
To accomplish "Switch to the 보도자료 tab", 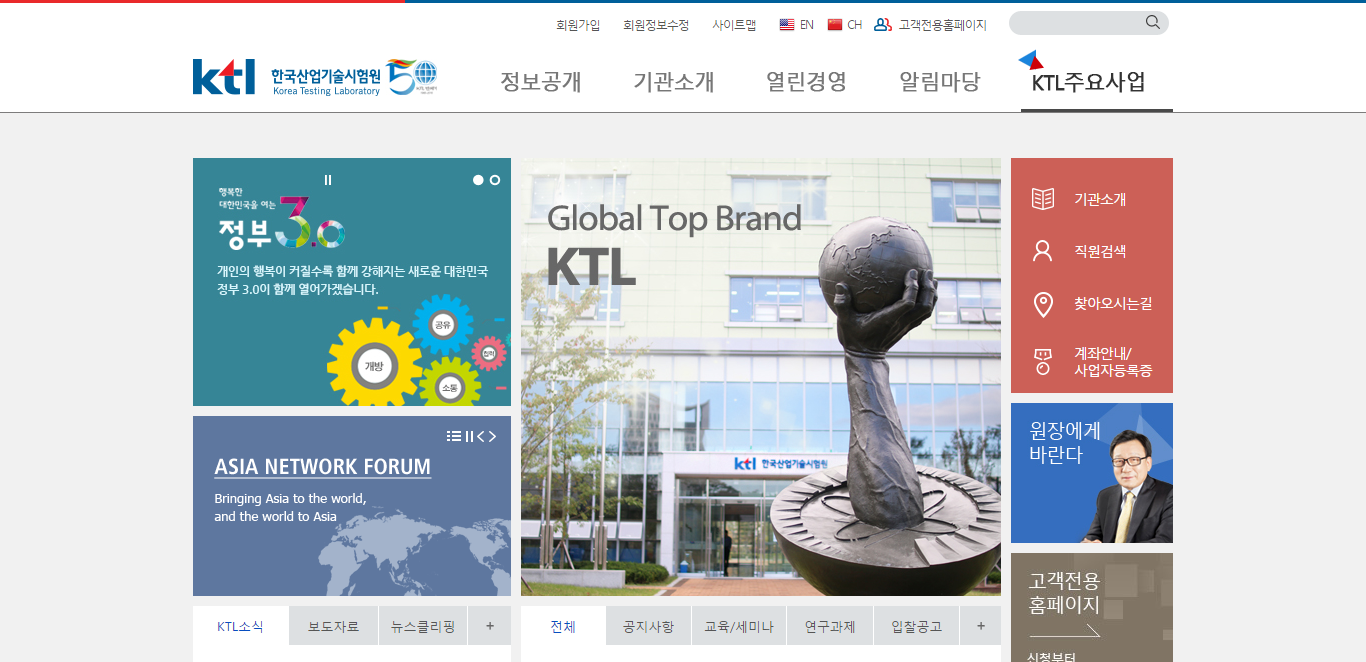I will tap(333, 627).
